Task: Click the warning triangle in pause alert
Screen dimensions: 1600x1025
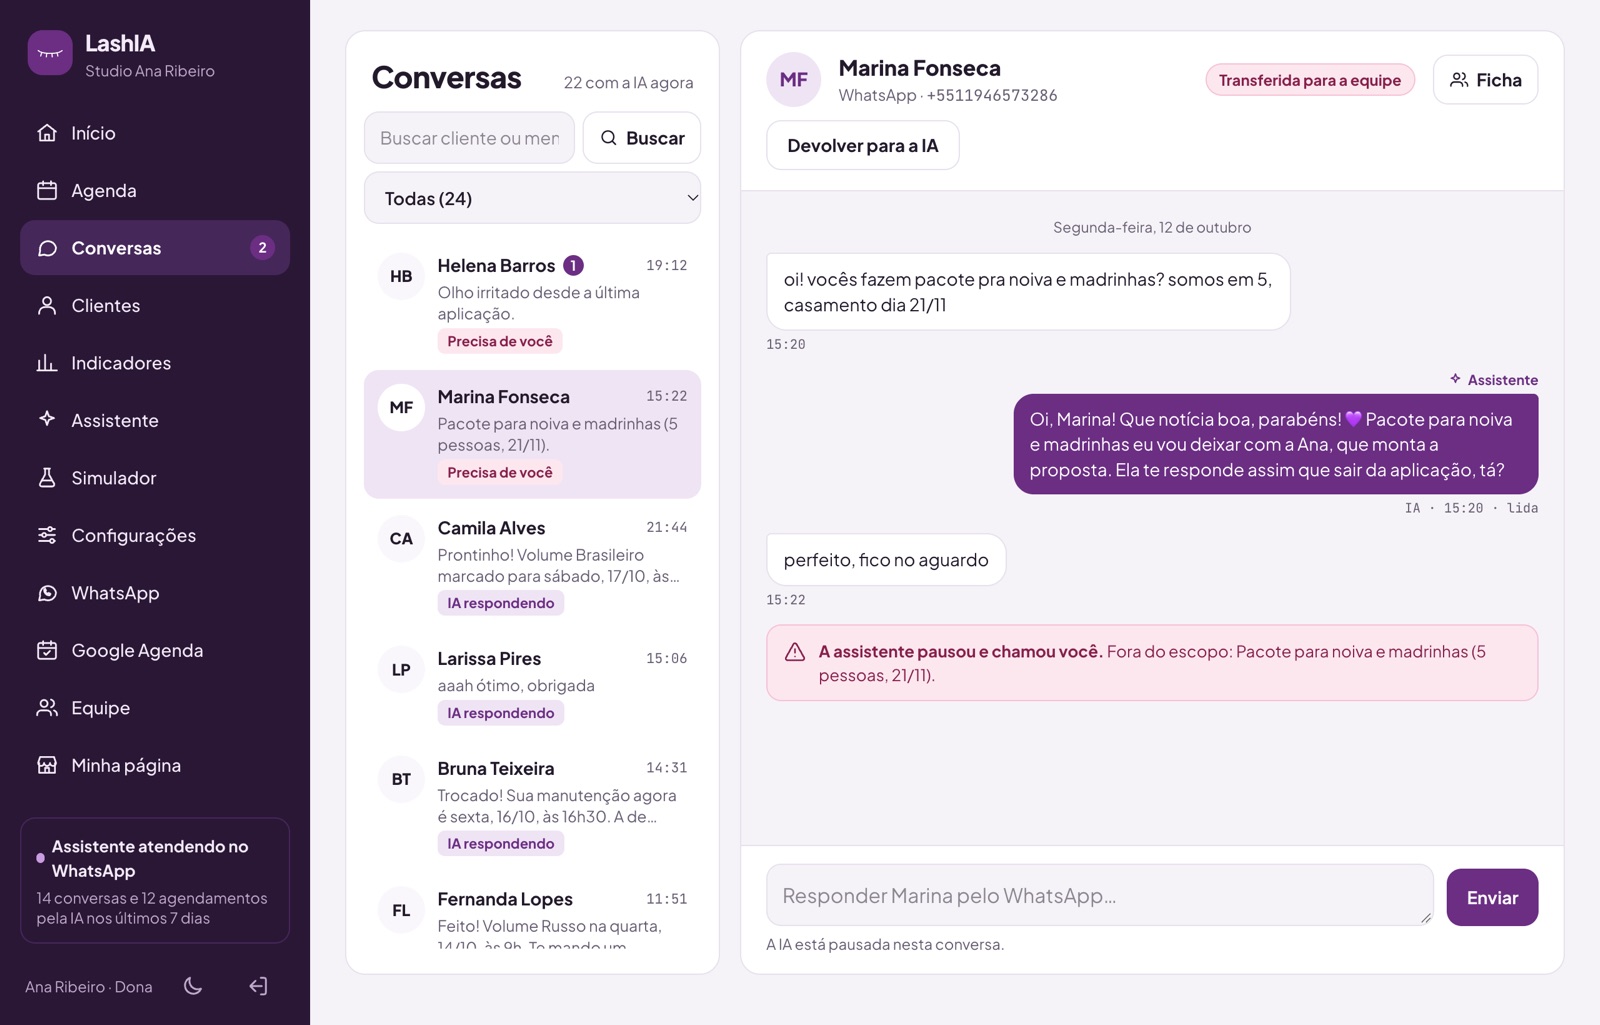Action: 795,652
